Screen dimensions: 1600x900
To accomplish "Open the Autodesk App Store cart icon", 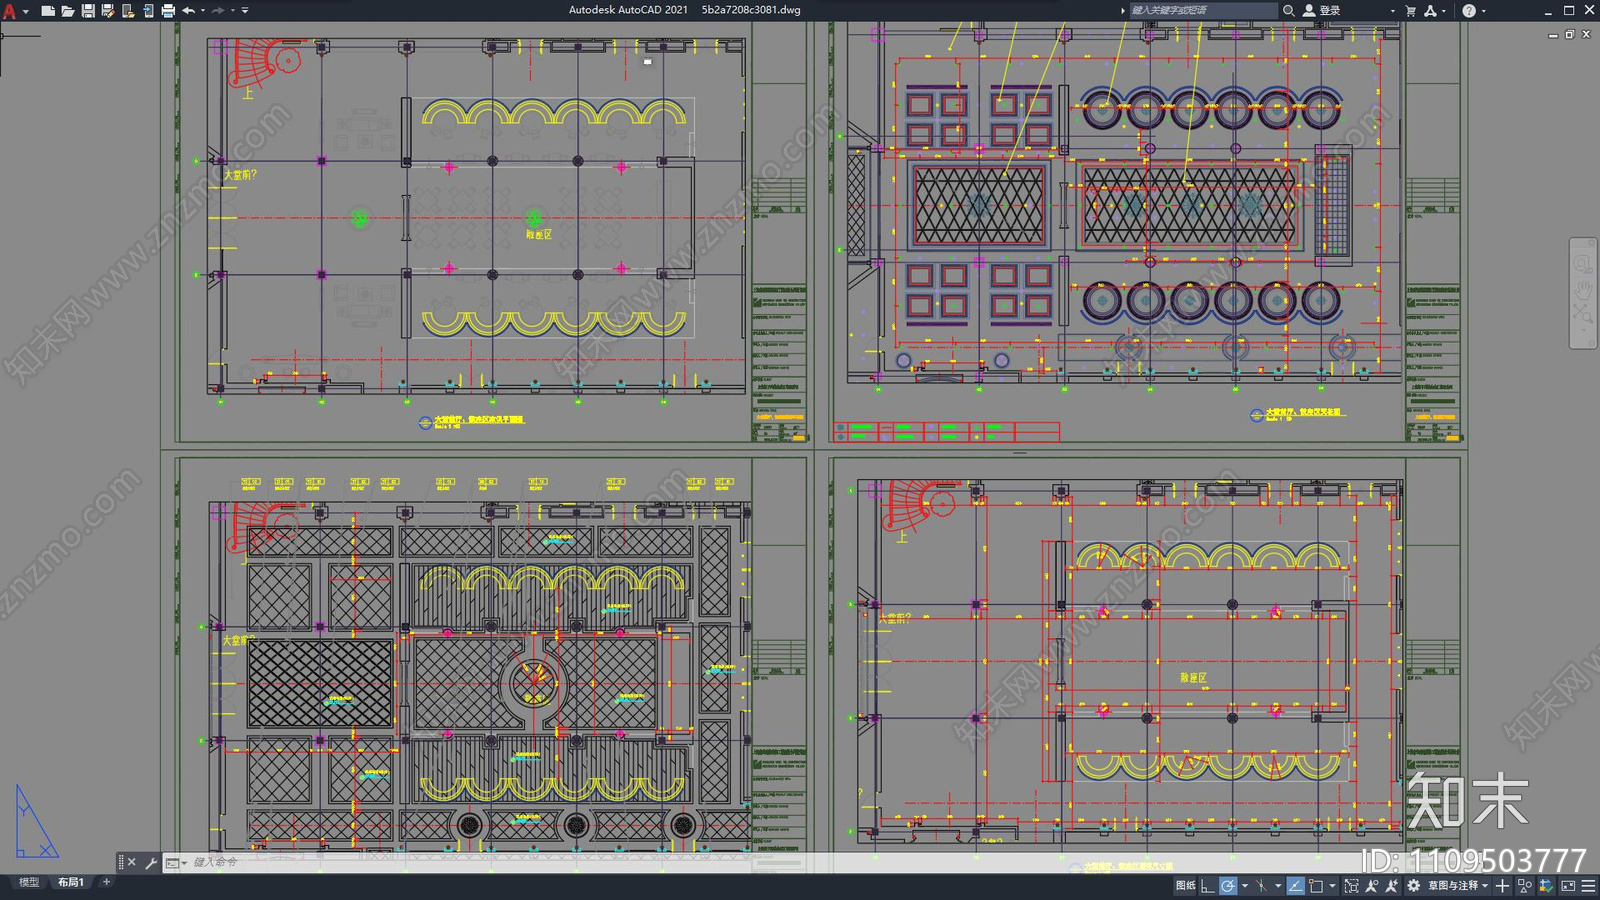I will [x=1411, y=10].
